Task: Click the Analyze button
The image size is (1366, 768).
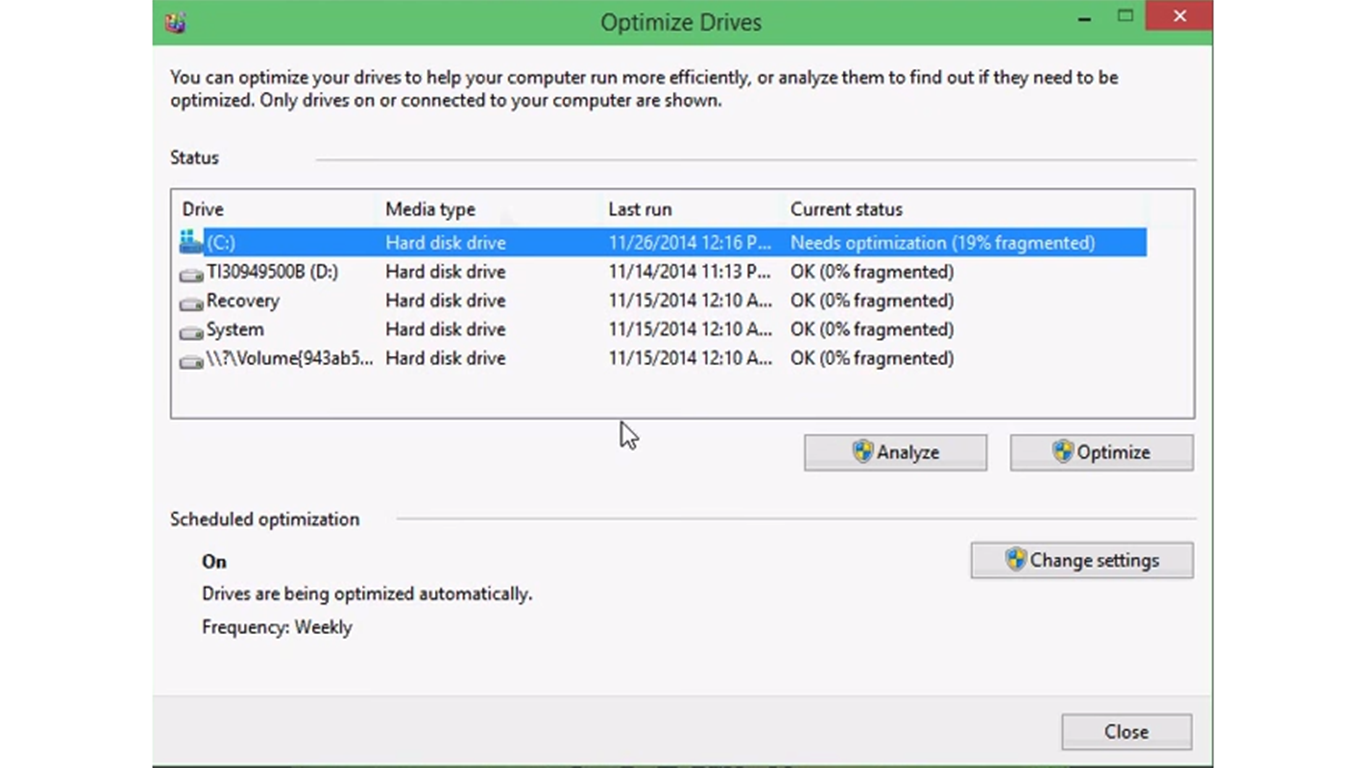Action: pyautogui.click(x=895, y=452)
